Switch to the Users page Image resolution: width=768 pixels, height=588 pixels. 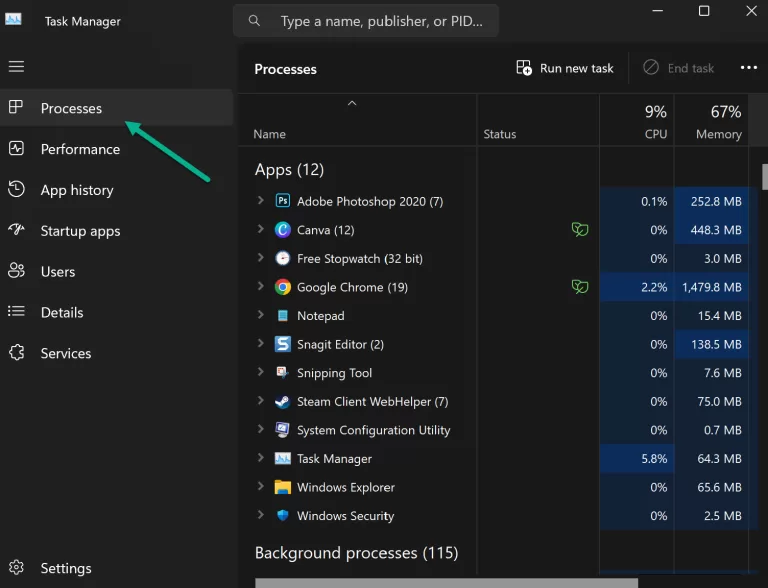[x=116, y=271]
